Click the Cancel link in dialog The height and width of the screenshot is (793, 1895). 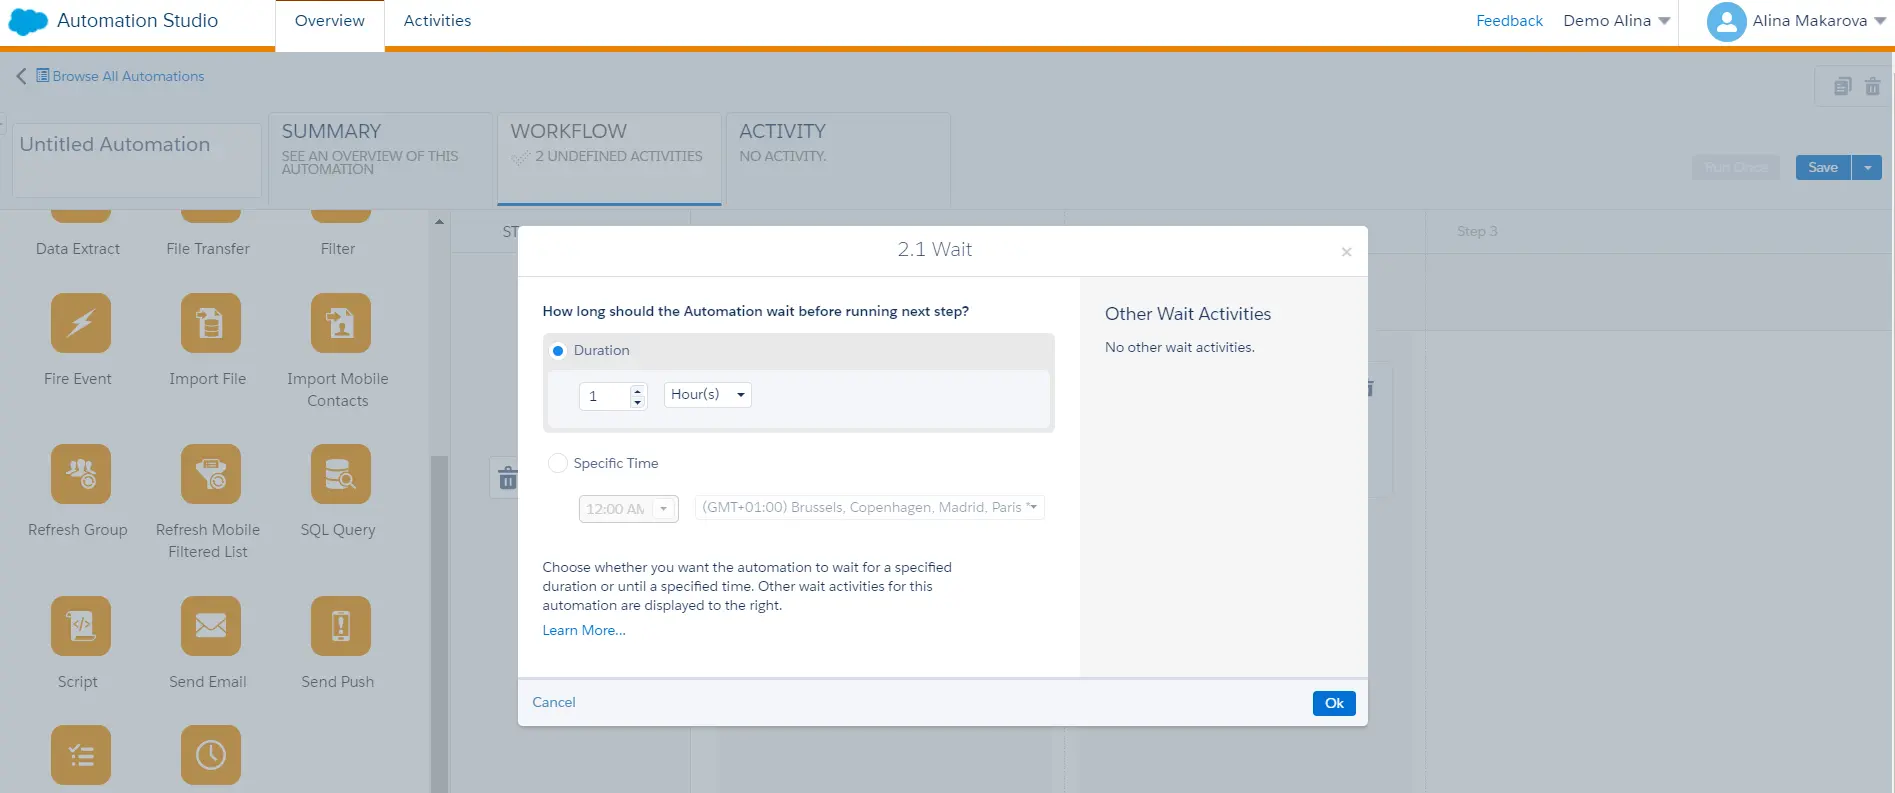(553, 703)
